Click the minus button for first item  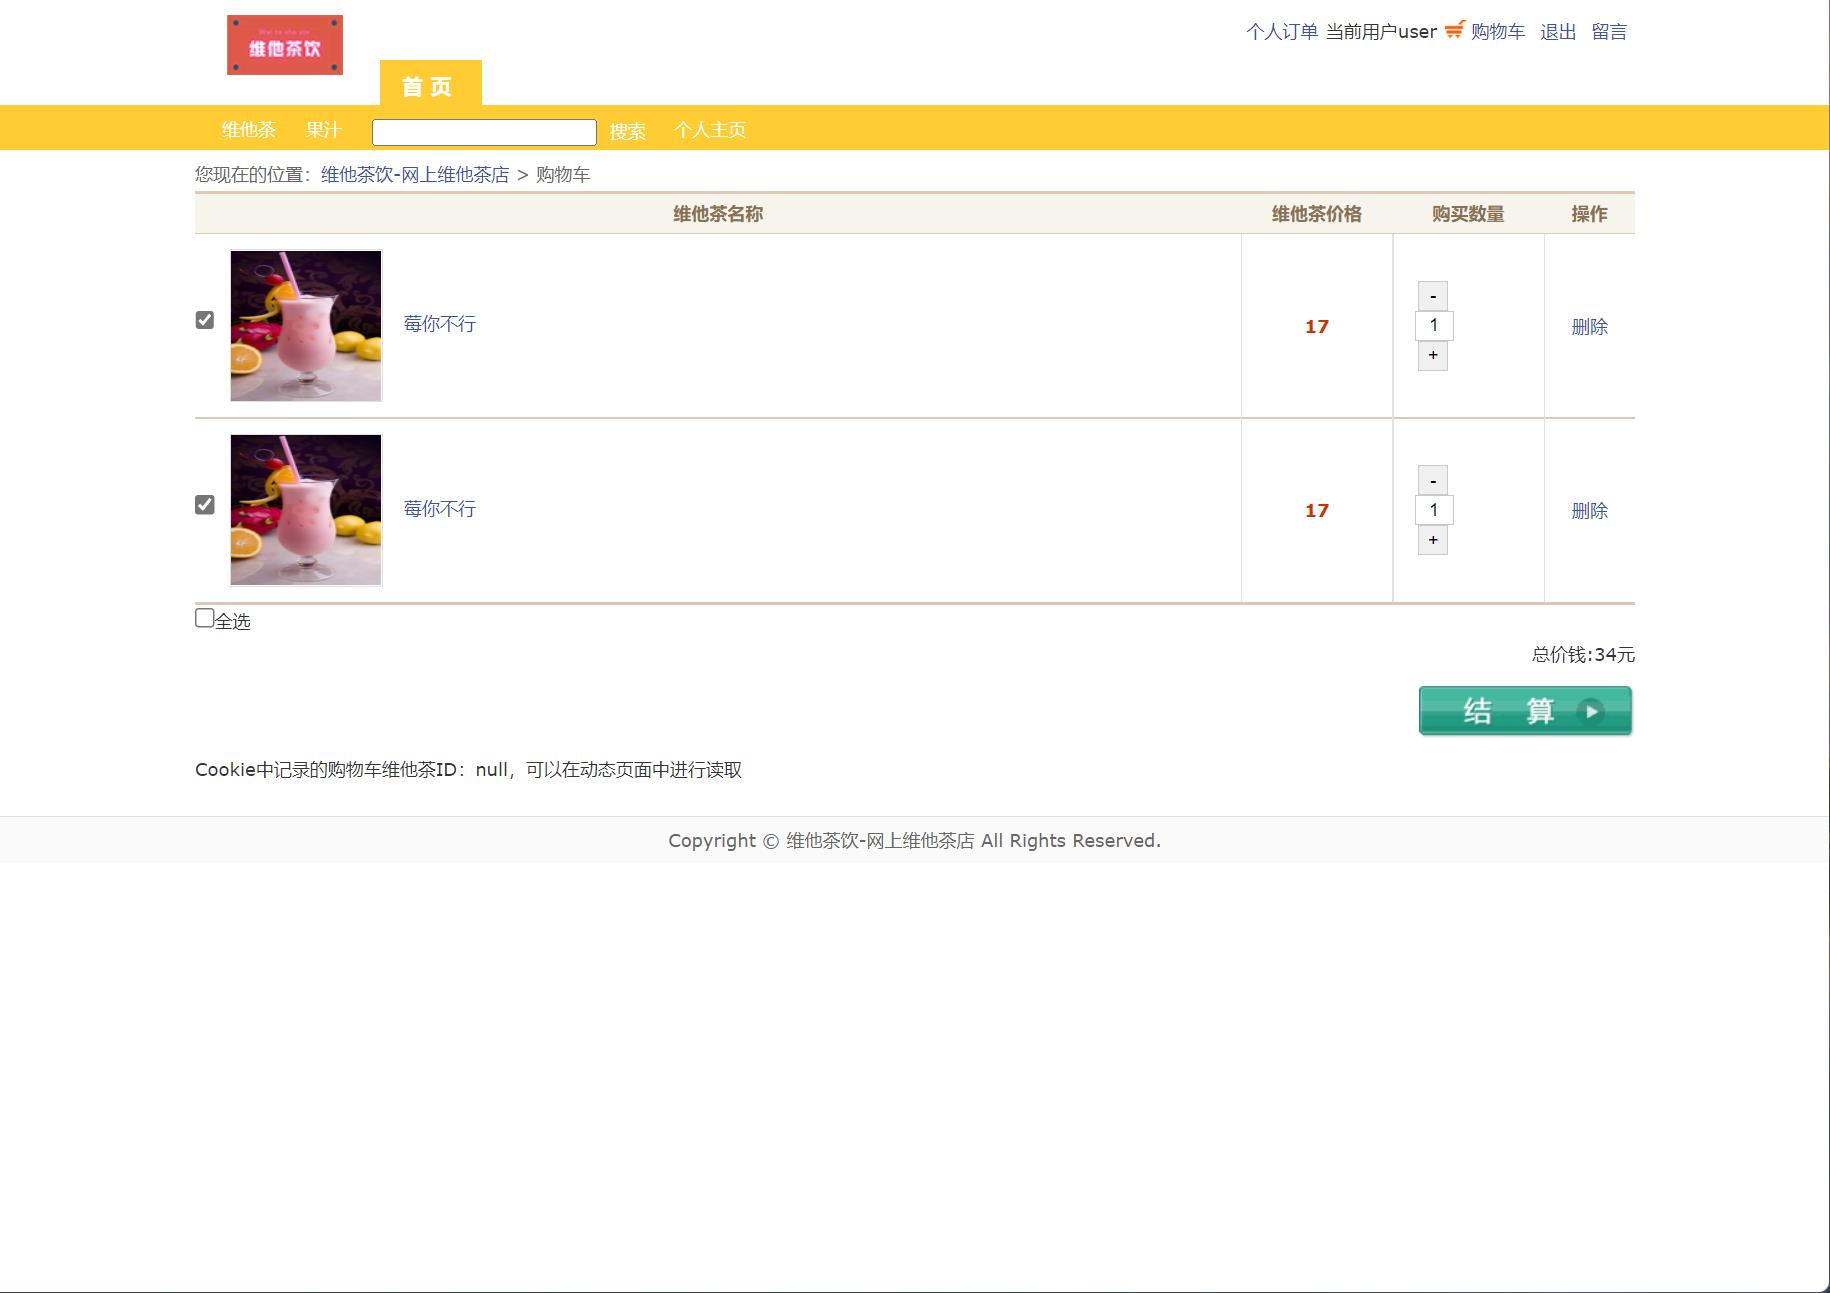point(1432,296)
